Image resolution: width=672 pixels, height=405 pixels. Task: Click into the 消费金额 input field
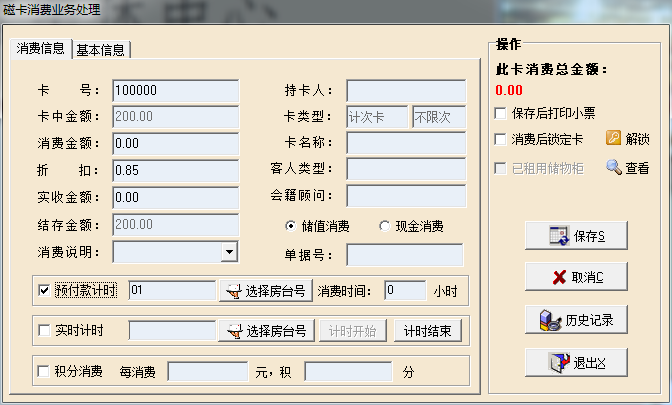[175, 143]
